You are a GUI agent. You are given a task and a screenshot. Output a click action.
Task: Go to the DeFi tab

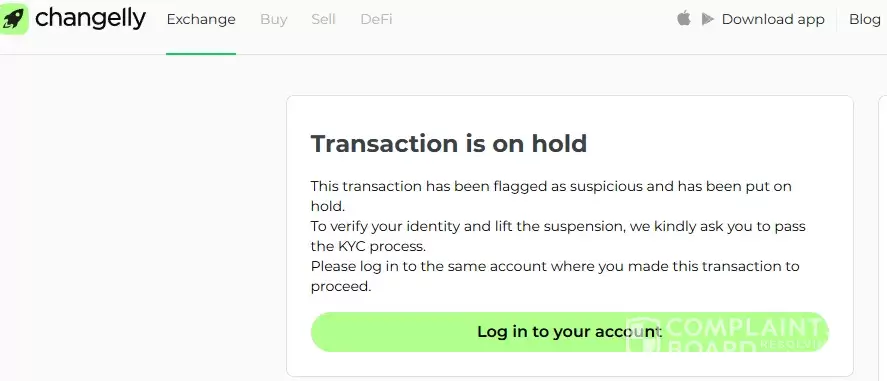click(376, 19)
